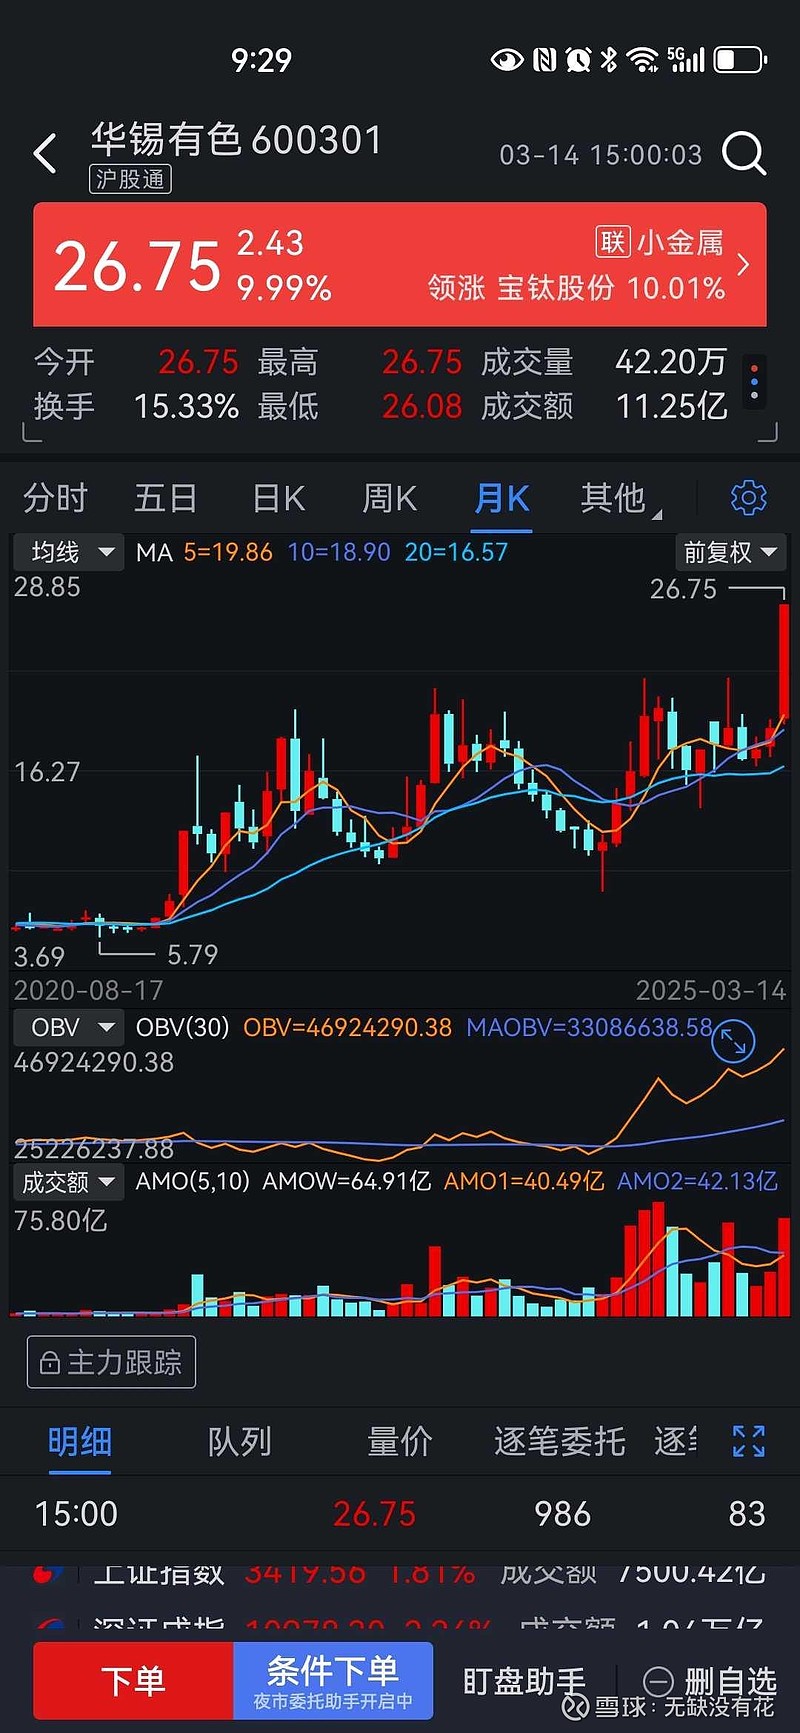This screenshot has height=1733, width=800.
Task: Tap the low marker label 5.79
Action: point(192,954)
